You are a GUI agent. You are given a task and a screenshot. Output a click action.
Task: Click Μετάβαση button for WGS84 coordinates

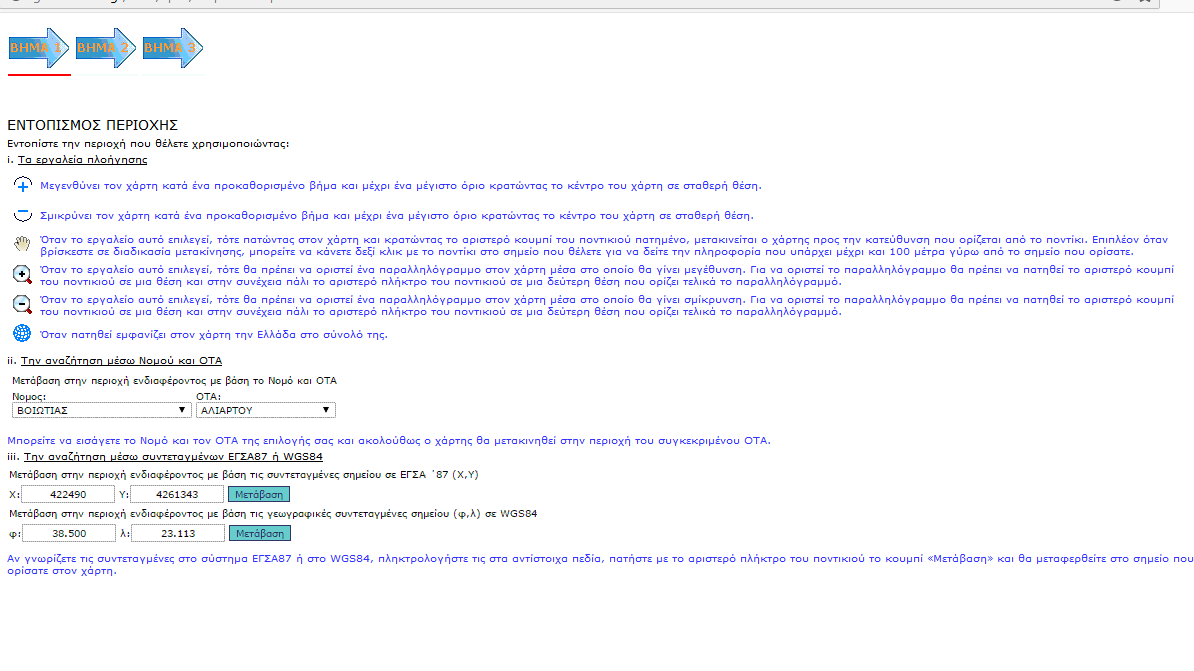click(x=260, y=533)
